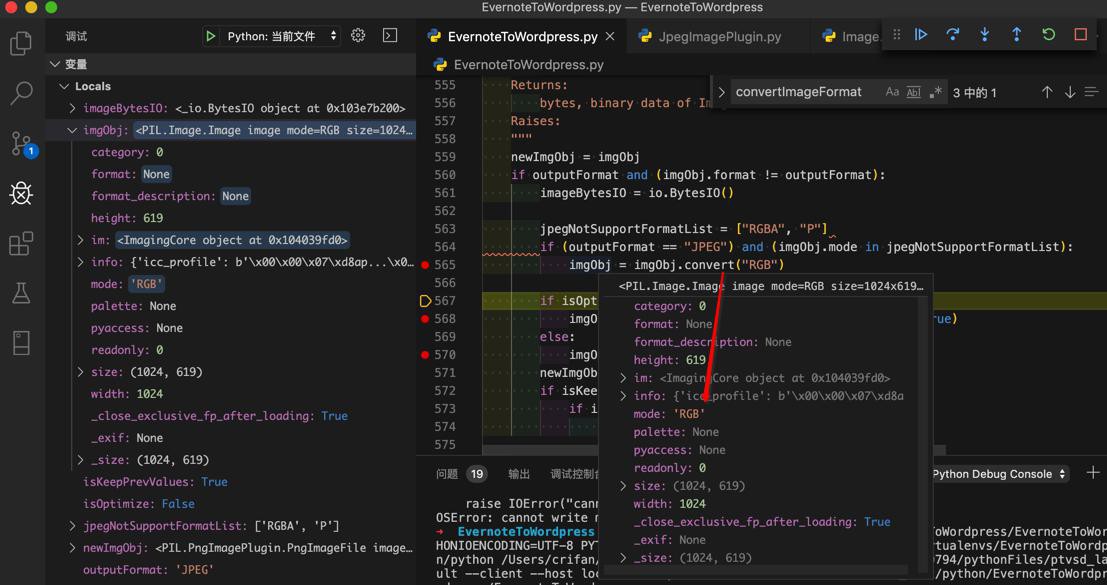Start debugging with green play button
The image size is (1107, 585).
[210, 36]
